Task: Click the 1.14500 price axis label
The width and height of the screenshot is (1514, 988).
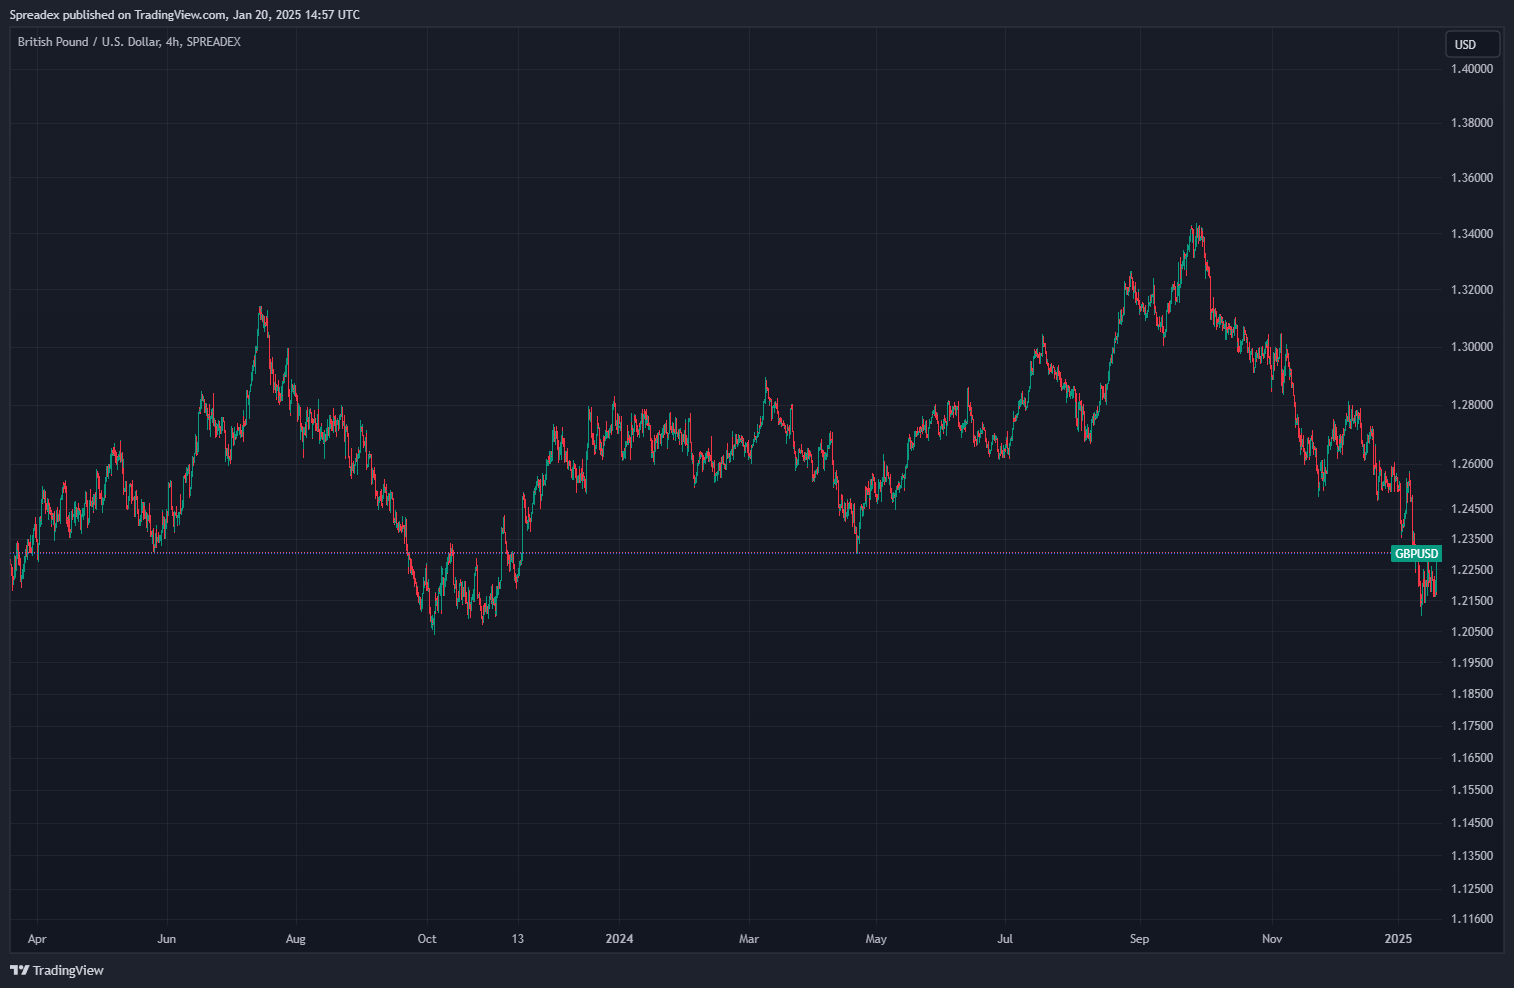Action: pos(1472,823)
